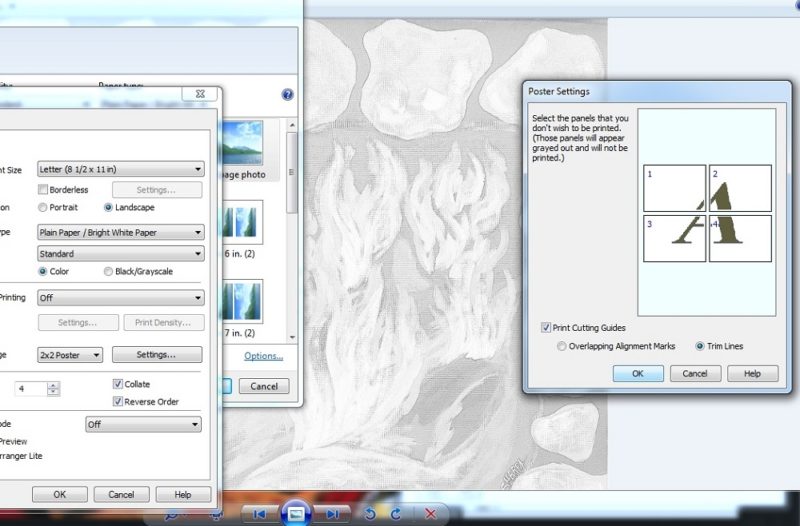Increase copies with stepper up arrow
Image resolution: width=800 pixels, height=526 pixels.
[x=53, y=385]
